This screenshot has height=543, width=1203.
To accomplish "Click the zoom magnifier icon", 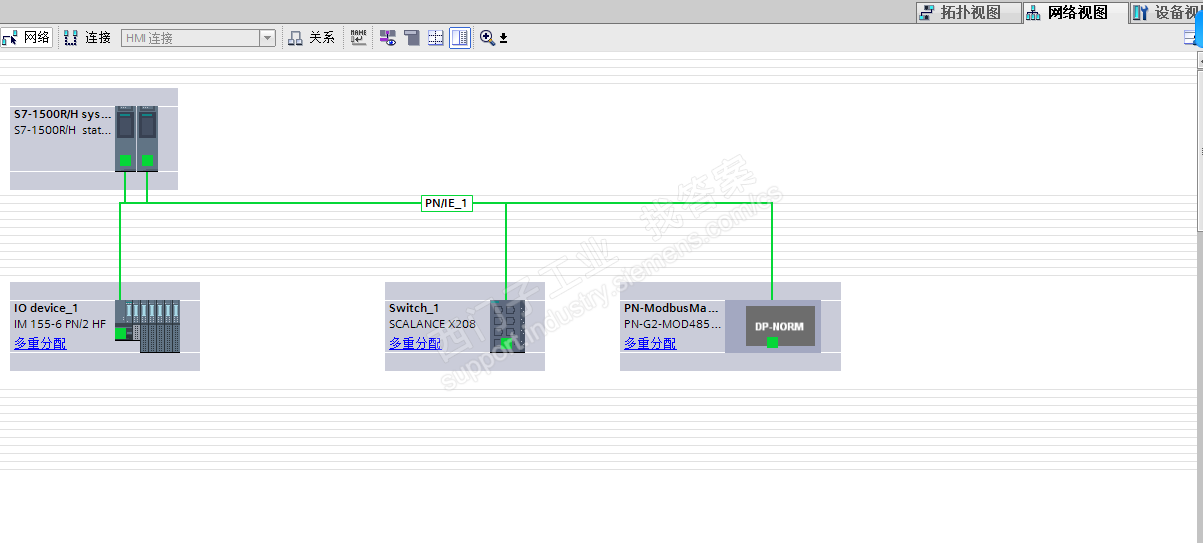I will click(x=487, y=38).
